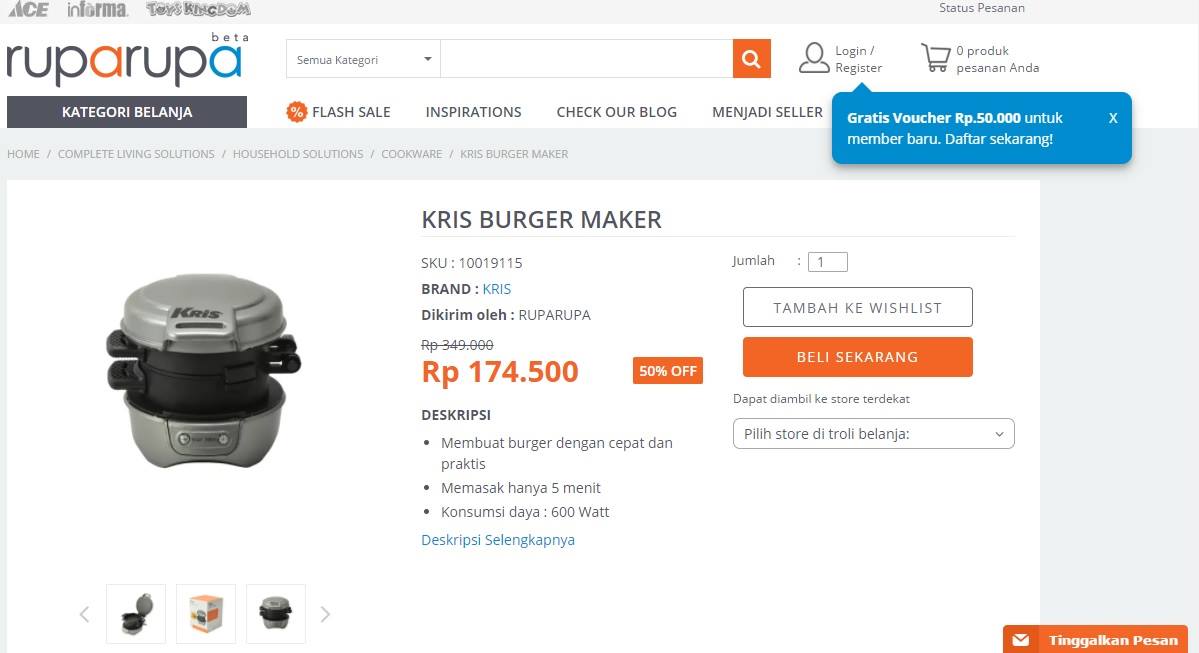Open the Informa brand logo
The image size is (1199, 653).
tap(97, 9)
